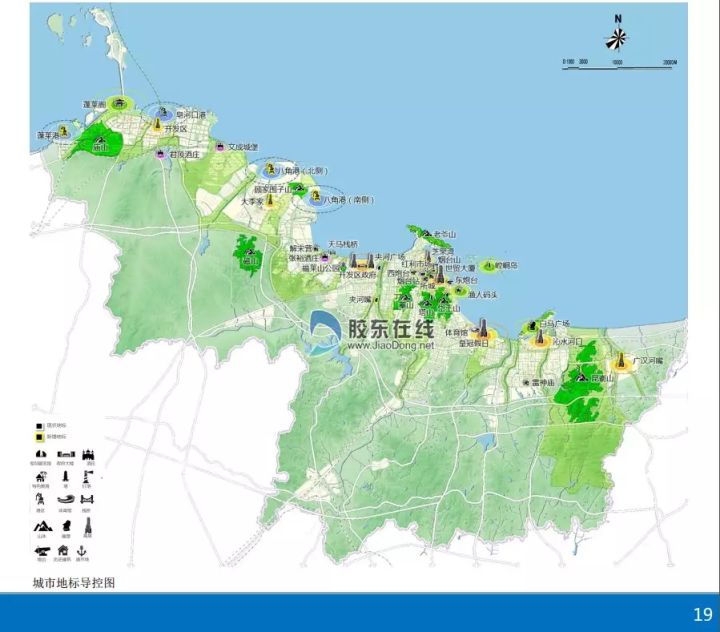Image resolution: width=720 pixels, height=632 pixels.
Task: Click the yellow-bordered legend square
Action: 39,437
